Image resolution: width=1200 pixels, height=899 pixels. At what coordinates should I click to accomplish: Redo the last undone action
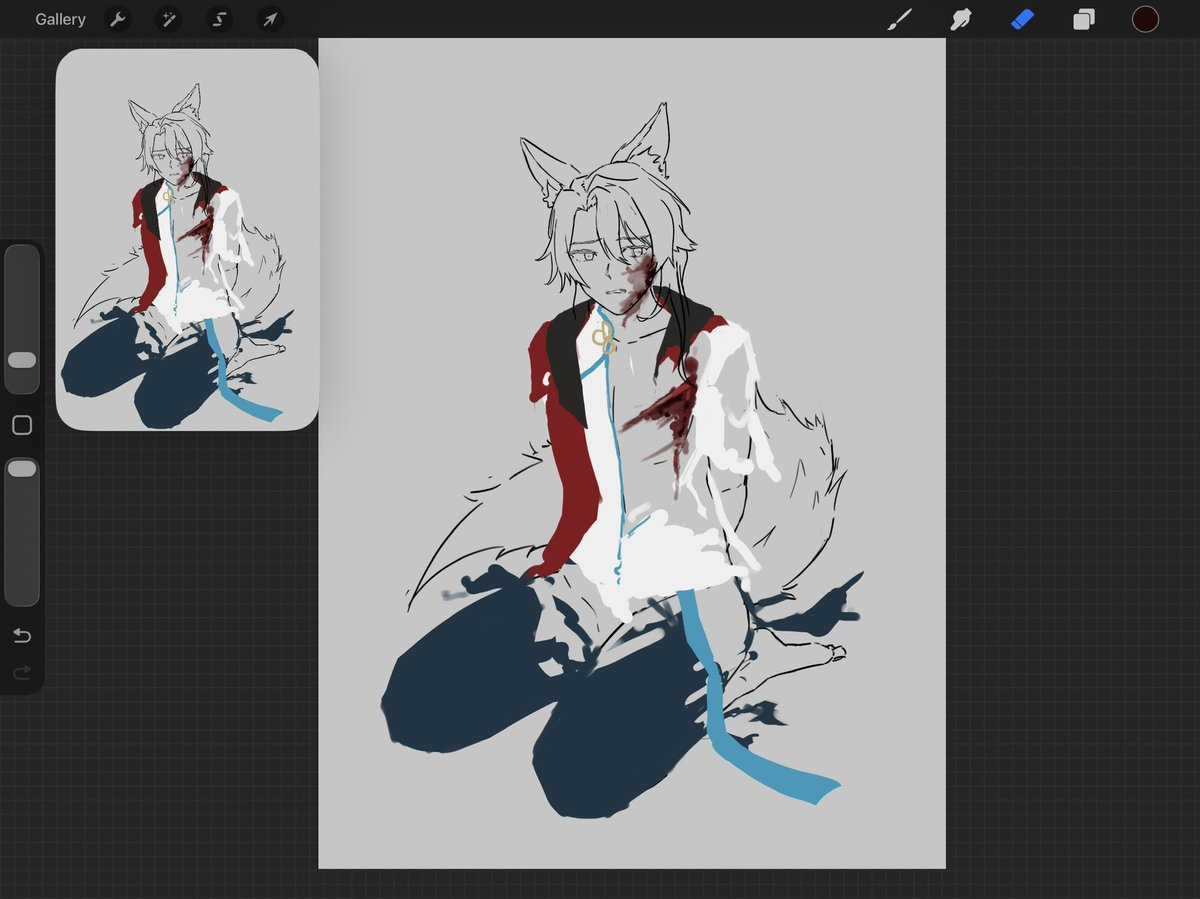coord(22,673)
